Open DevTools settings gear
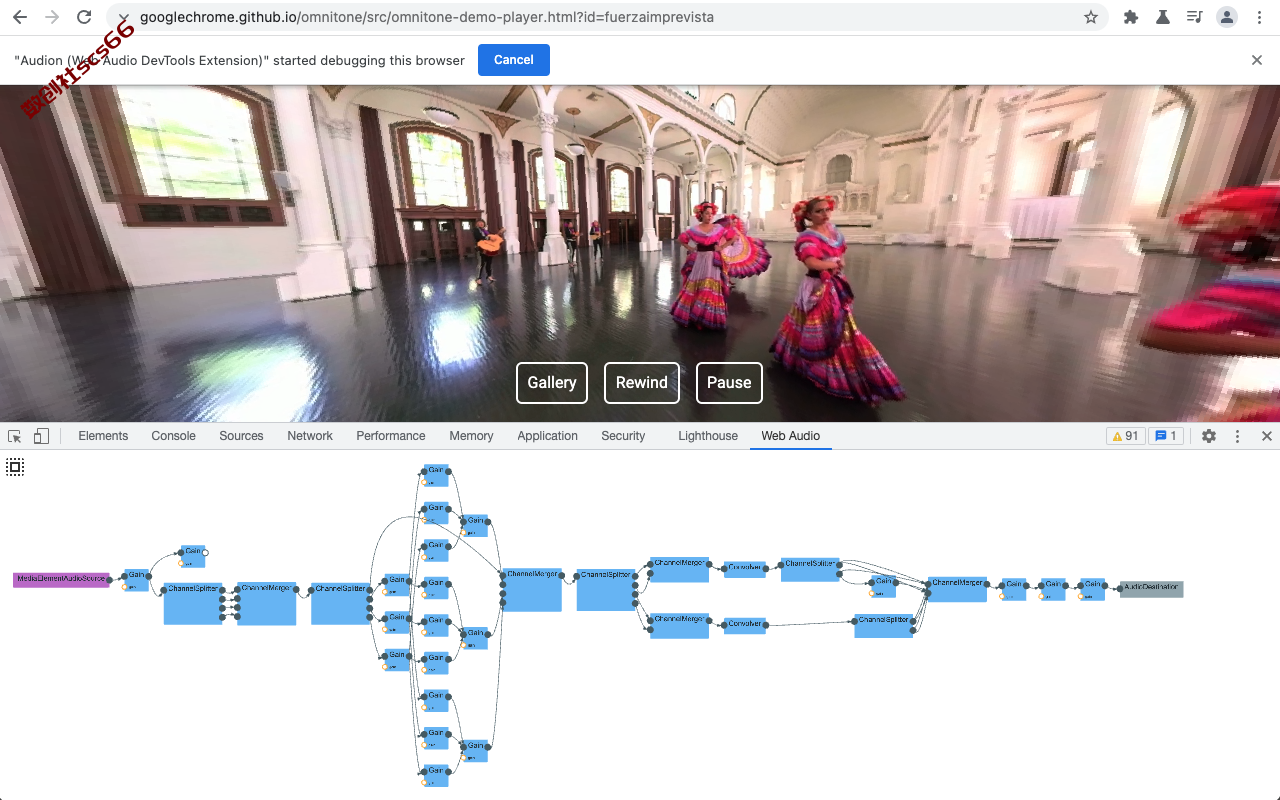 pyautogui.click(x=1209, y=436)
